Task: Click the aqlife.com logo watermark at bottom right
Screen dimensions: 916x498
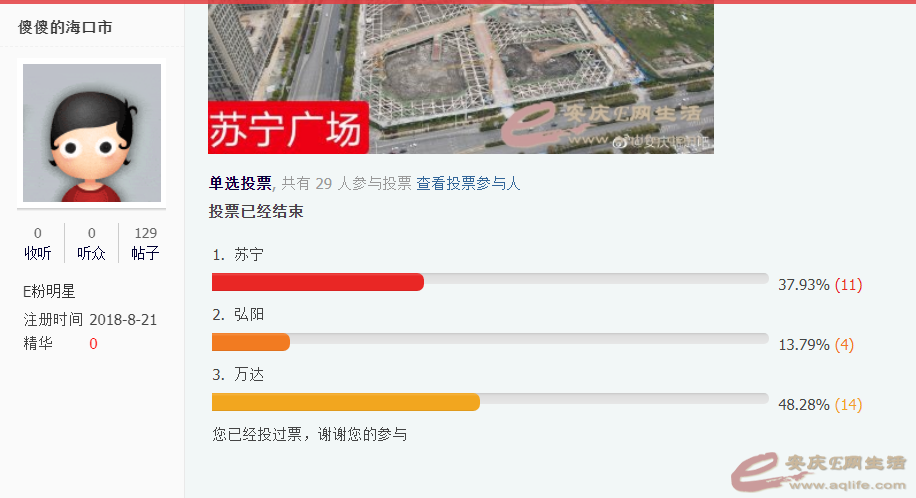Action: [818, 470]
